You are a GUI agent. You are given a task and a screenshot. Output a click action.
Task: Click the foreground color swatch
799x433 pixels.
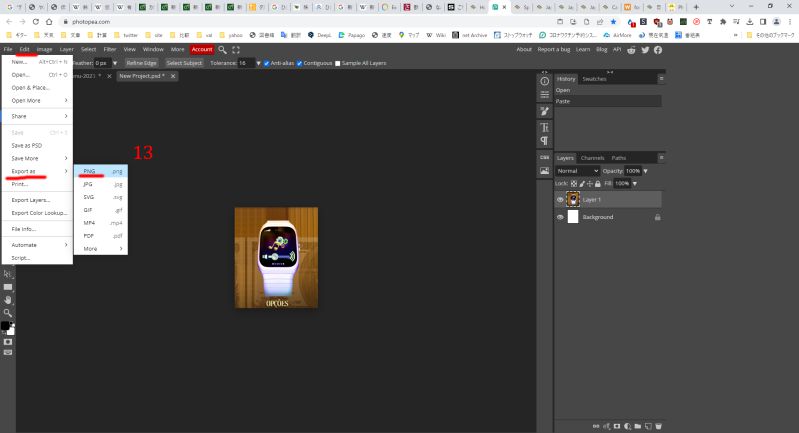point(5,326)
